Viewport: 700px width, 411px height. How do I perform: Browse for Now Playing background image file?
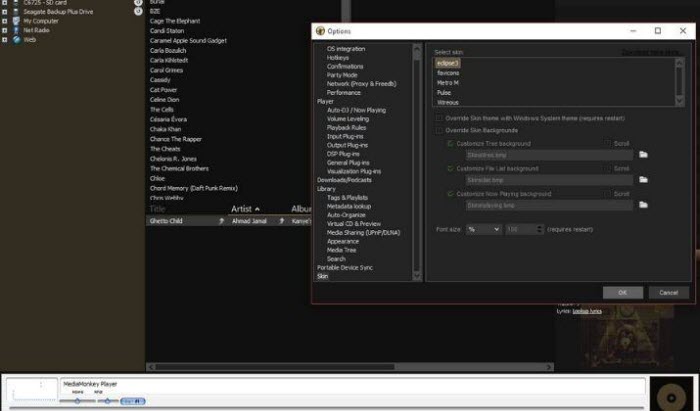click(x=643, y=204)
